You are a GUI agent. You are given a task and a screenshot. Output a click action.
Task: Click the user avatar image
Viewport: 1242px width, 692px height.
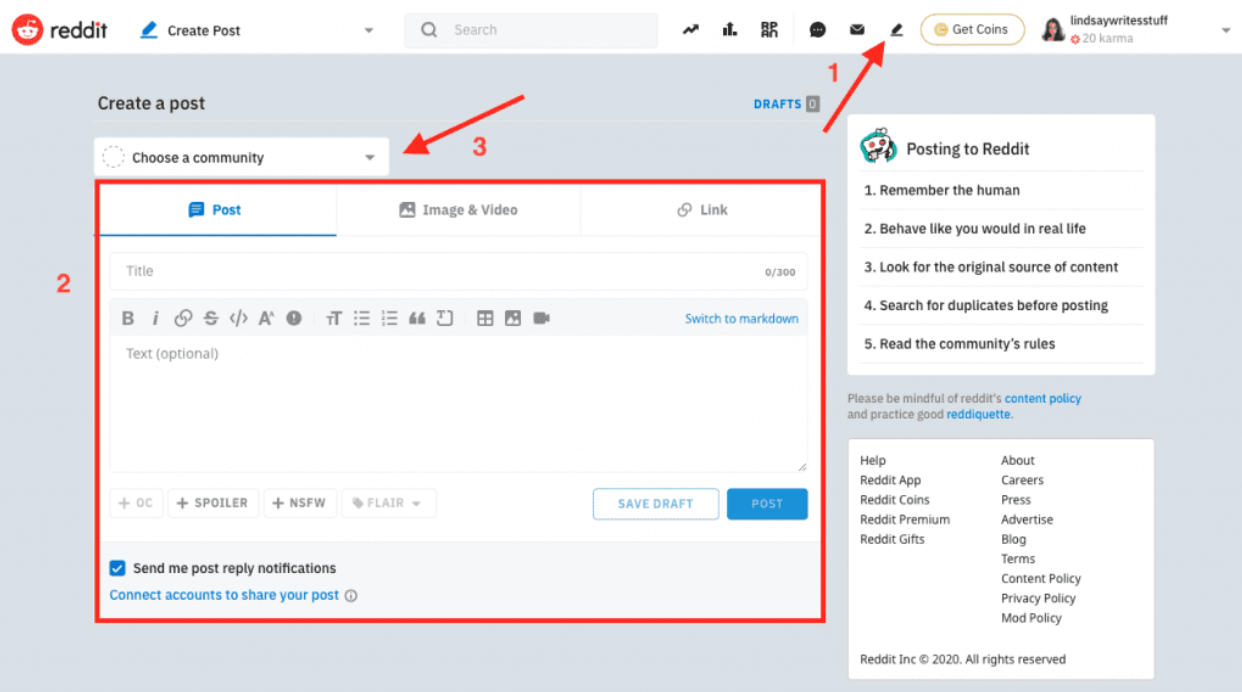pyautogui.click(x=1053, y=30)
